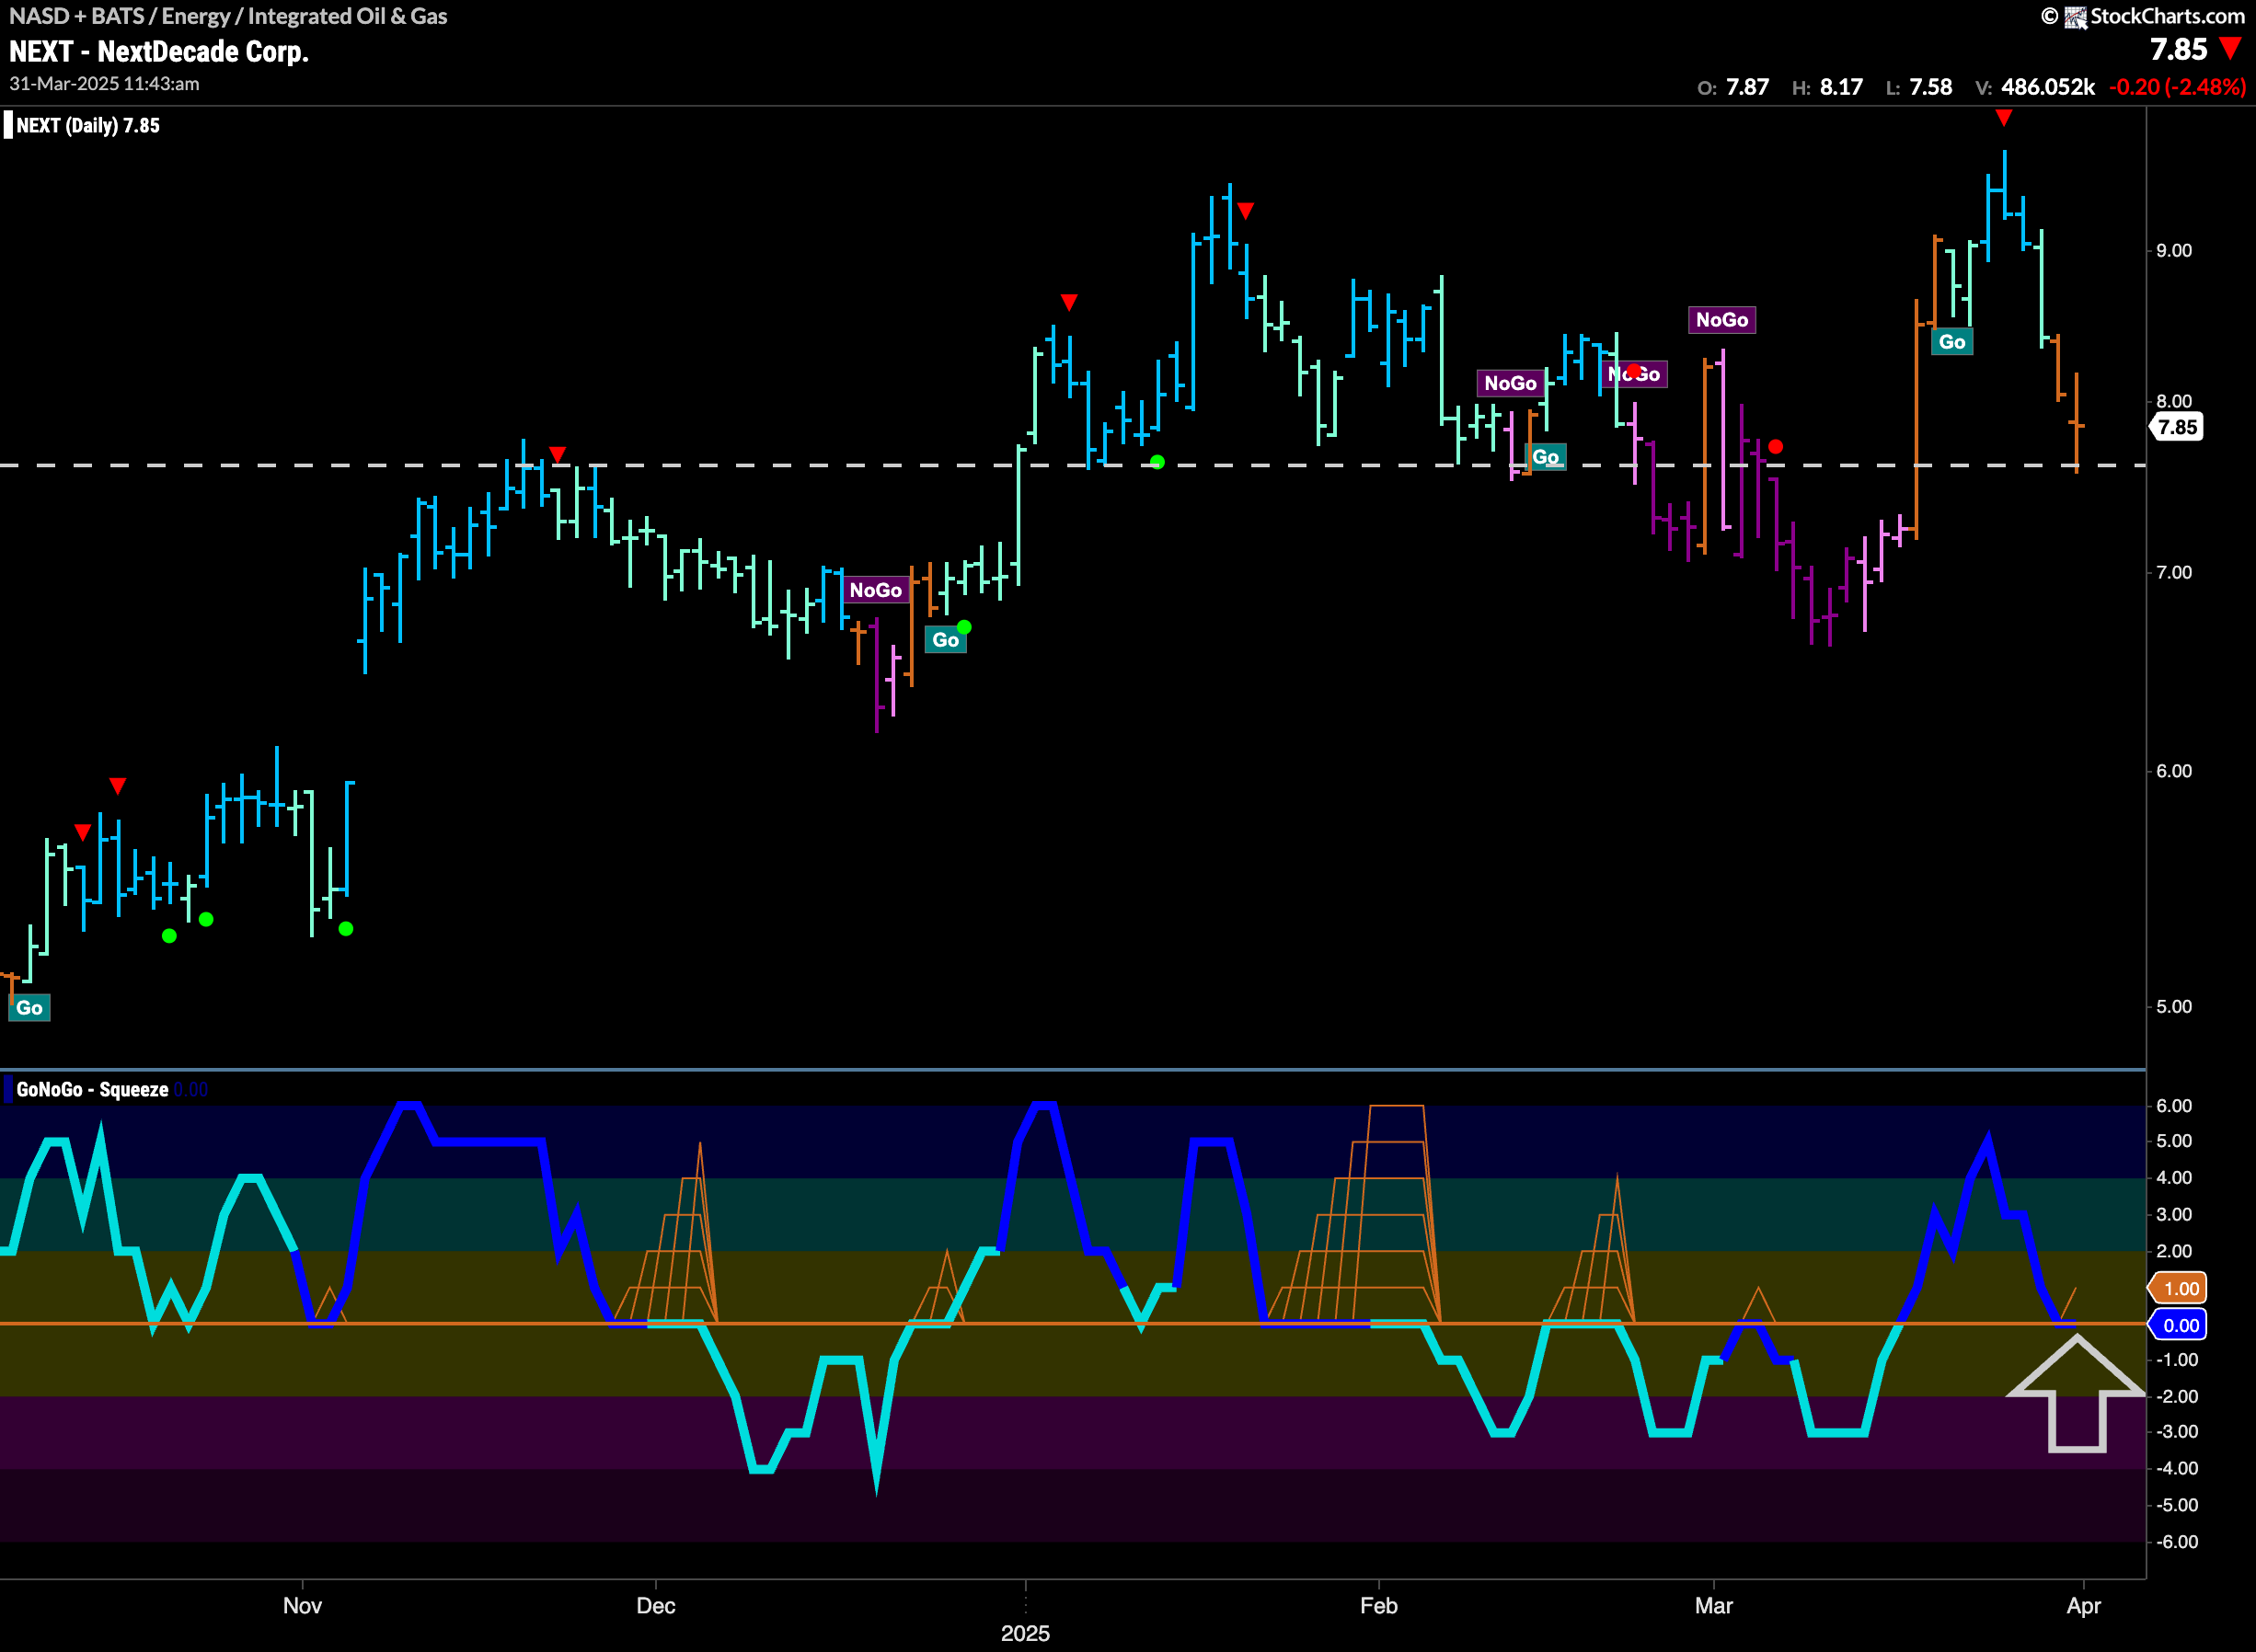
Task: Click the green dot below early November bars
Action: coord(346,929)
